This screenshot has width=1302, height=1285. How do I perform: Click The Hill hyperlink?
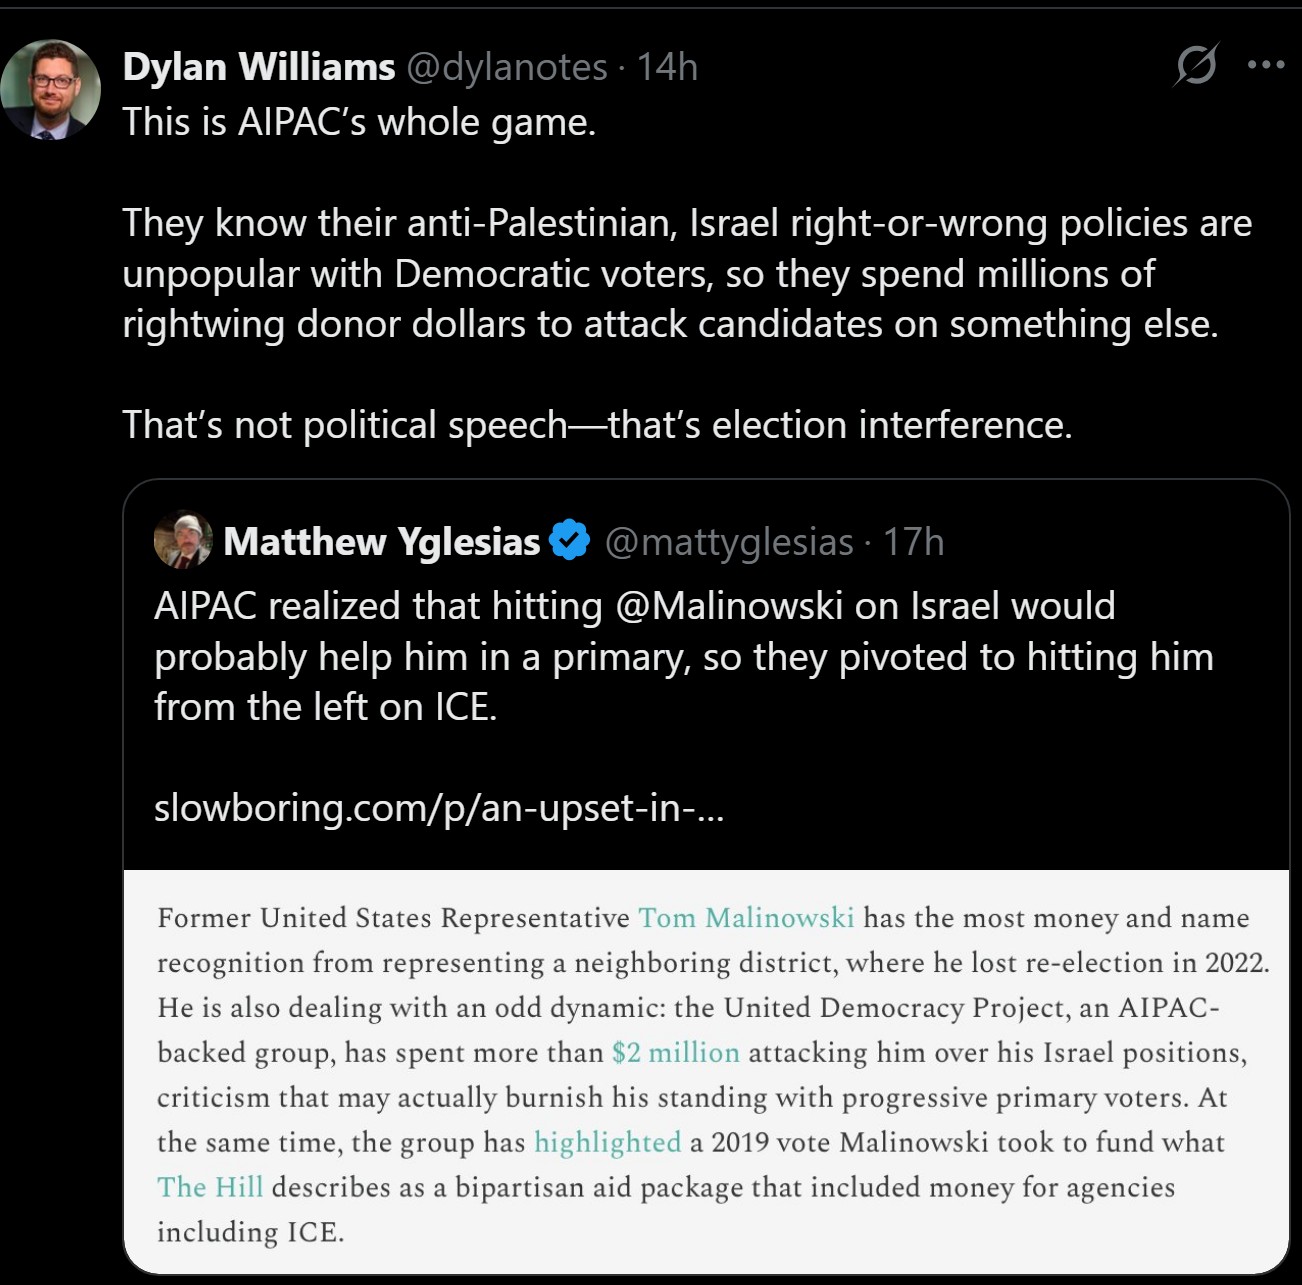click(210, 1187)
